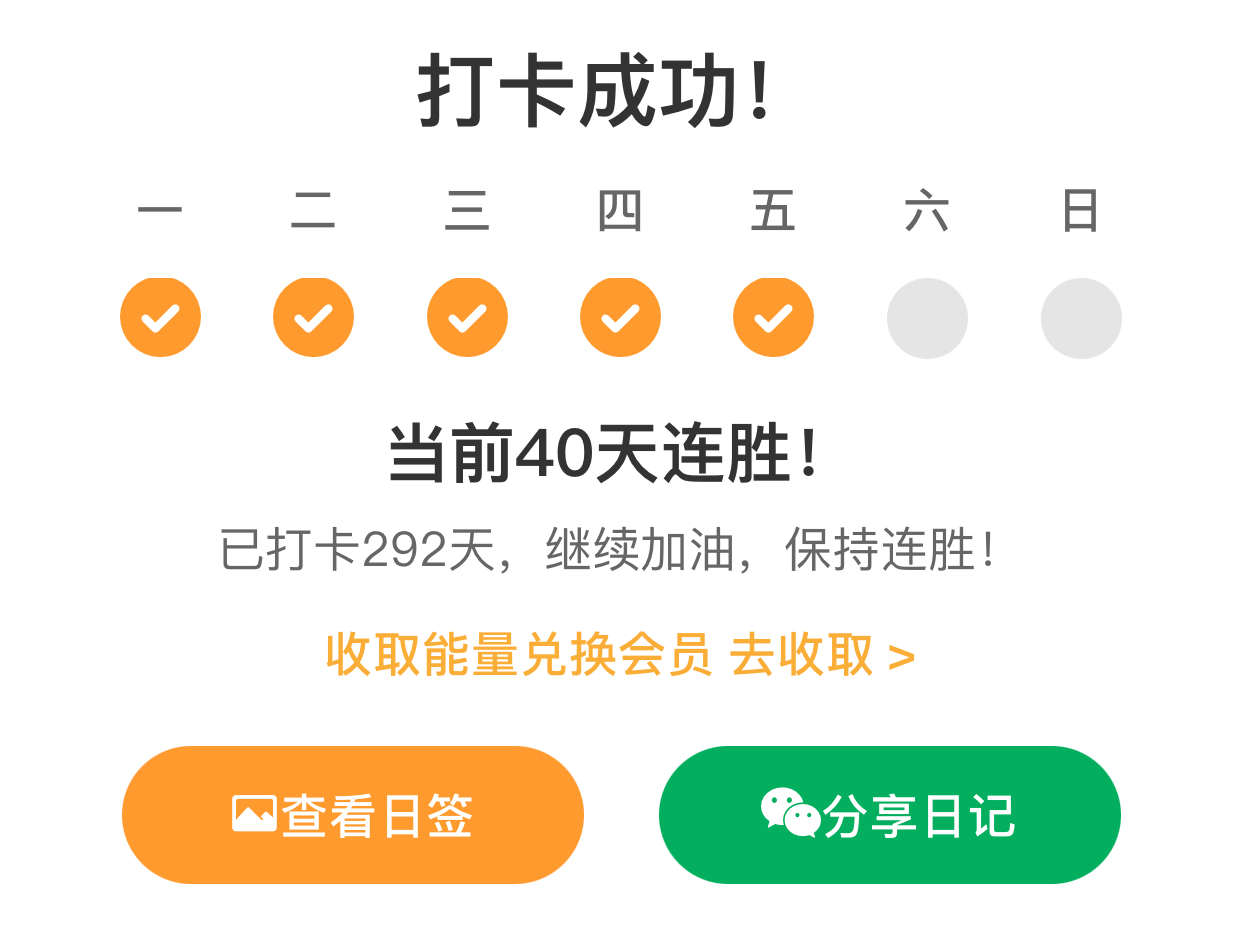
Task: Click the 四 weekday label
Action: coord(620,212)
